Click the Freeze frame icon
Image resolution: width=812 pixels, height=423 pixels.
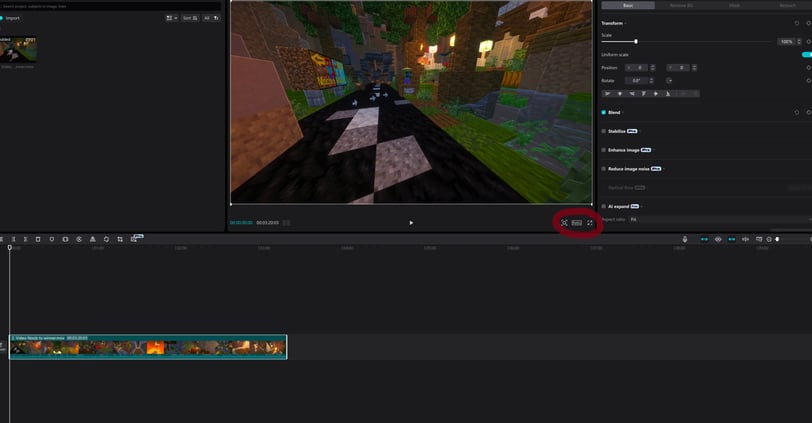pyautogui.click(x=65, y=239)
